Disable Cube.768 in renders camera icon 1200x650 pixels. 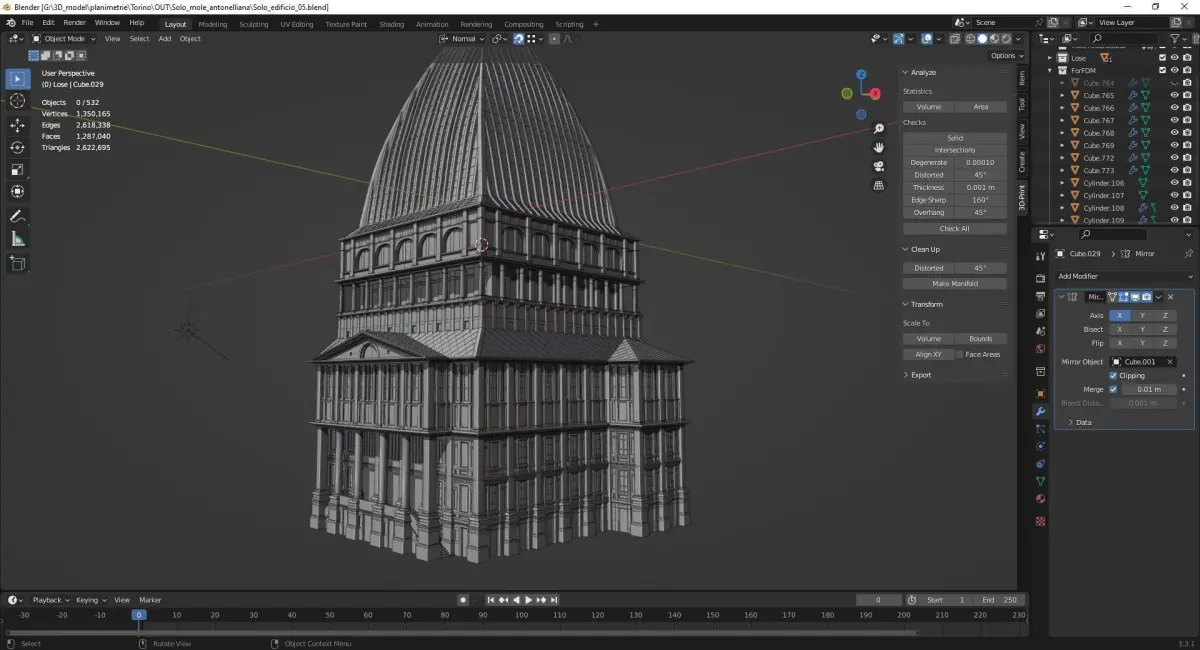[x=1187, y=133]
